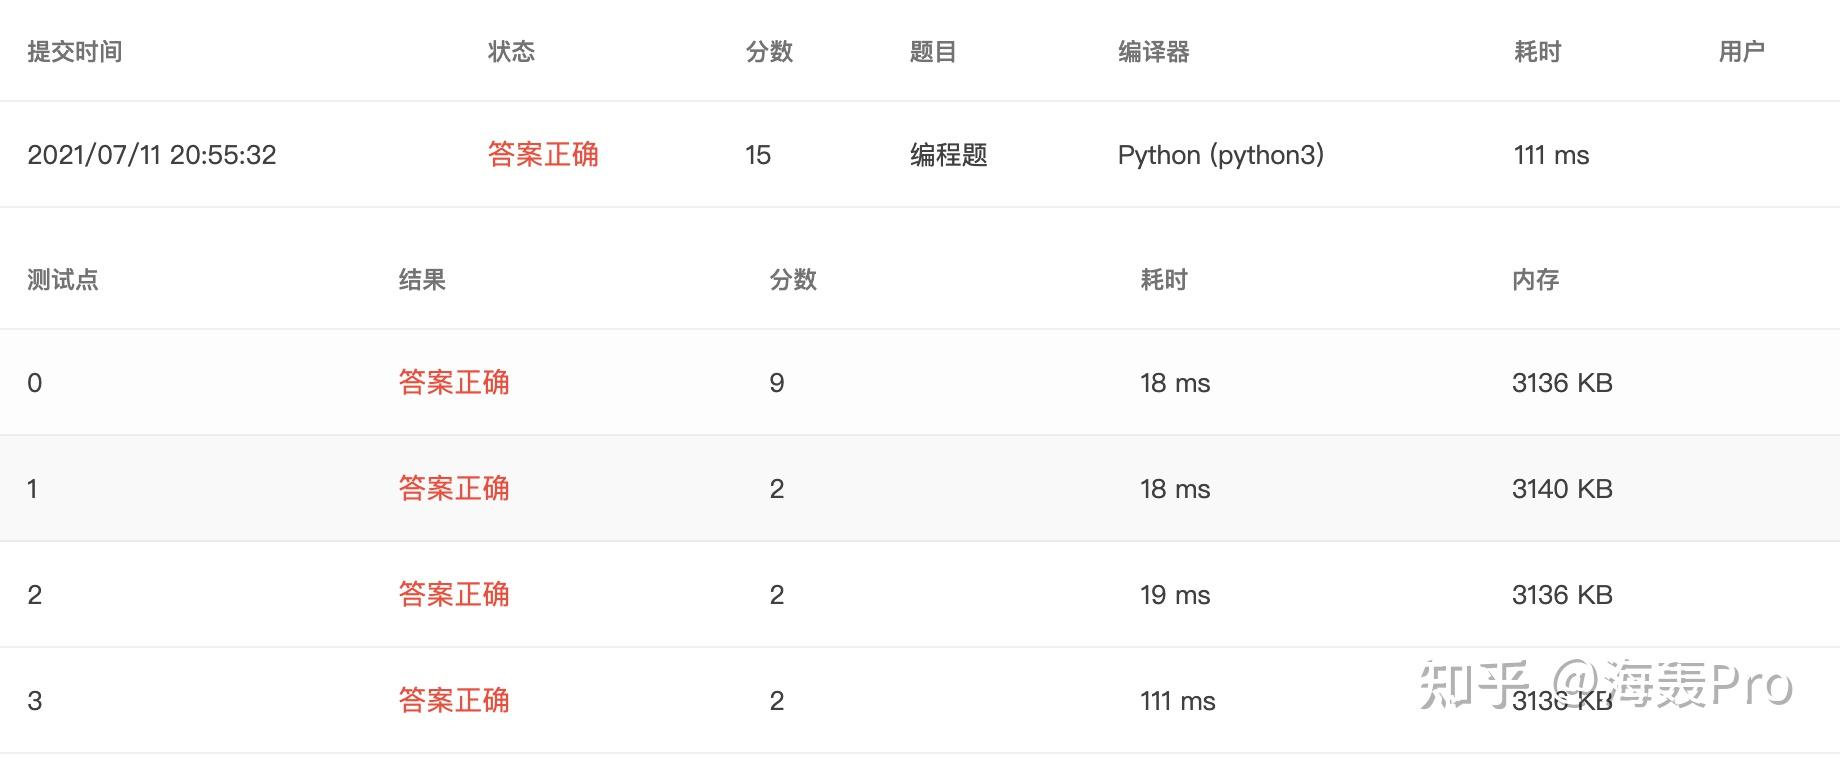Click the submission status 答案正确 in top row

pos(543,154)
